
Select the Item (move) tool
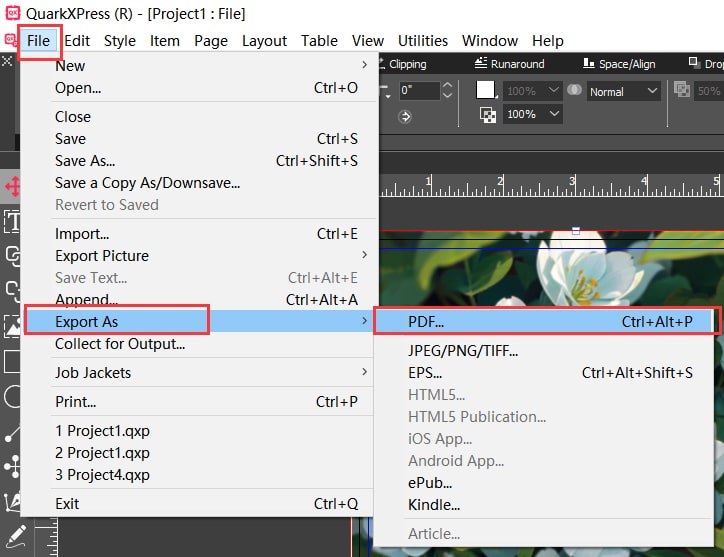pos(12,187)
